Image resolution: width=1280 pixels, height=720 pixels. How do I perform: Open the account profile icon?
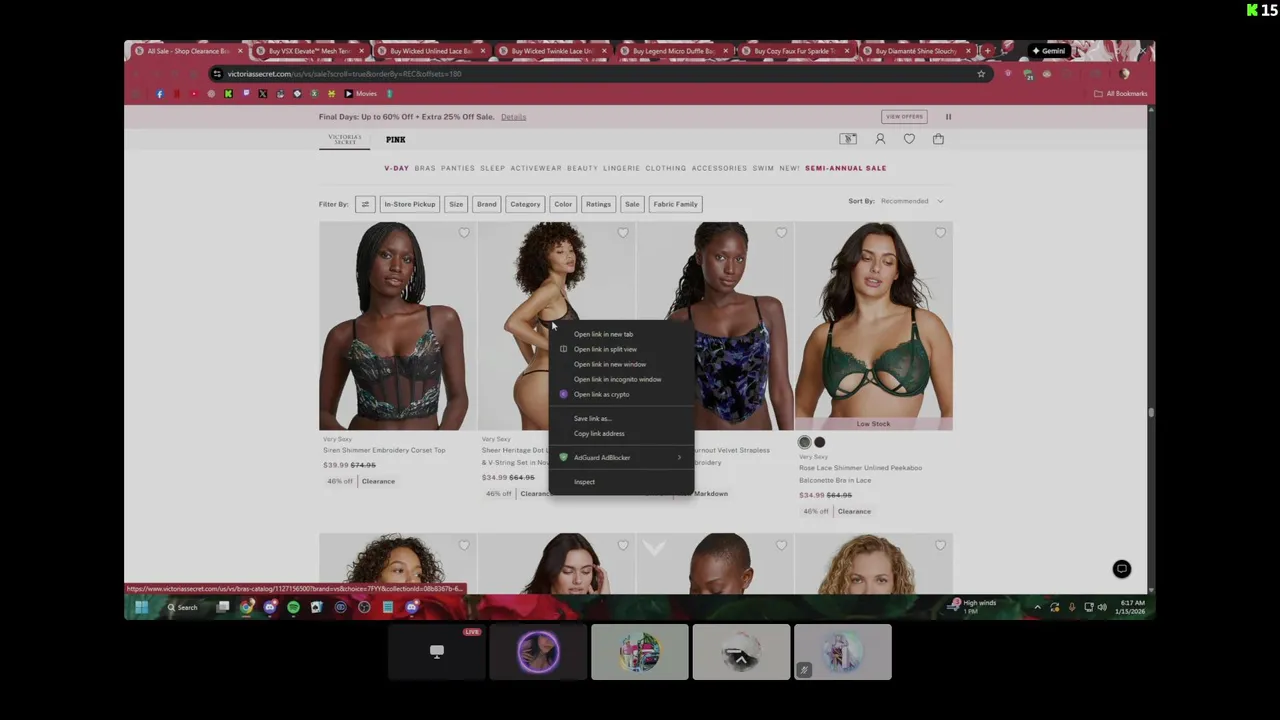pos(880,139)
